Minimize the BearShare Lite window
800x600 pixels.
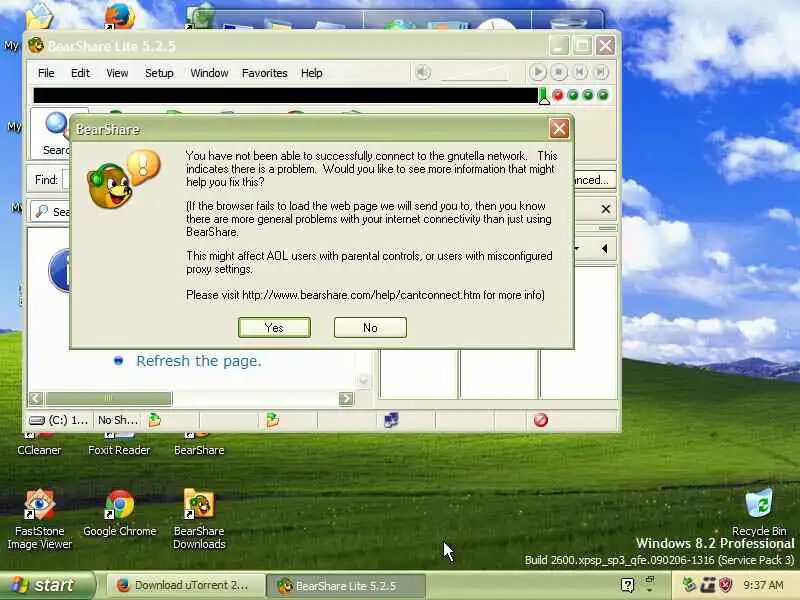(560, 46)
